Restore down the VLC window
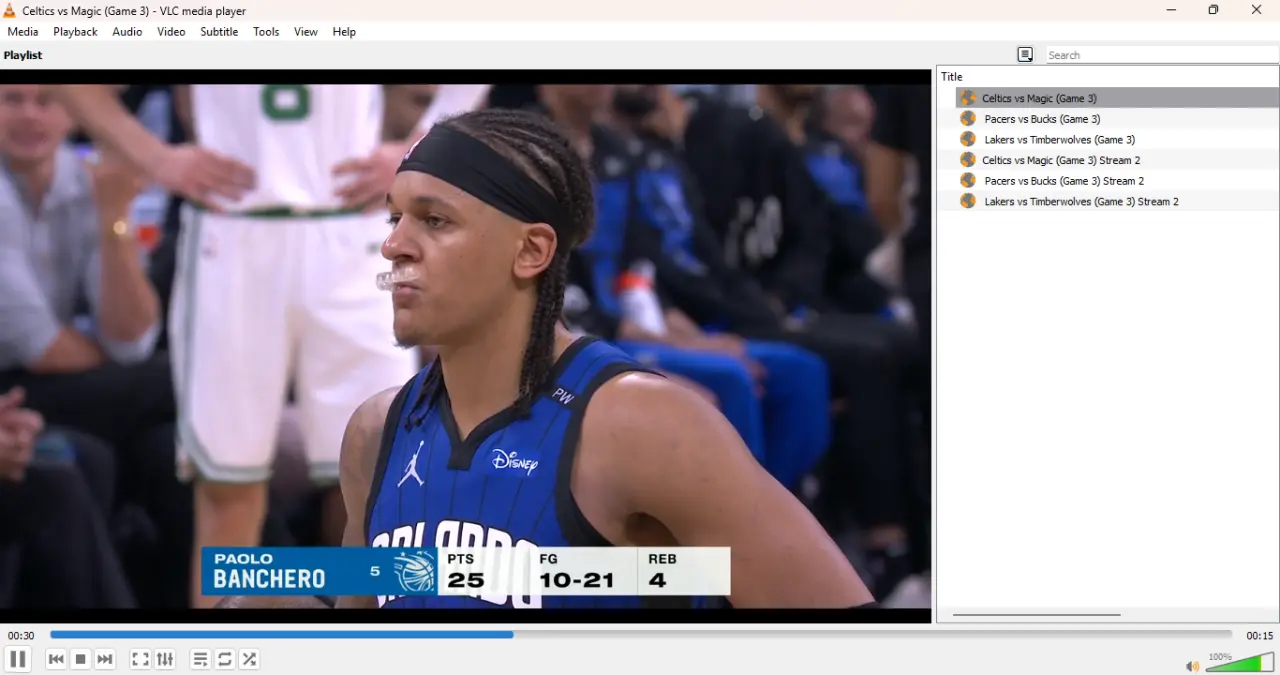 [1213, 10]
